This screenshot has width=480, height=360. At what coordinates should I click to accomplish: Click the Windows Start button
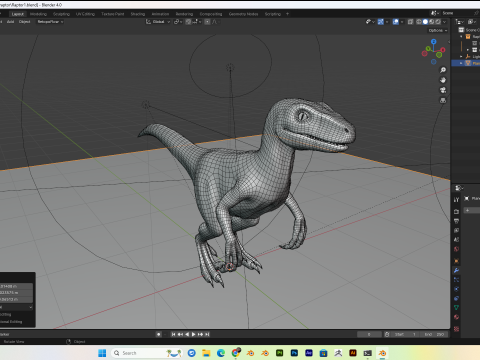click(102, 353)
